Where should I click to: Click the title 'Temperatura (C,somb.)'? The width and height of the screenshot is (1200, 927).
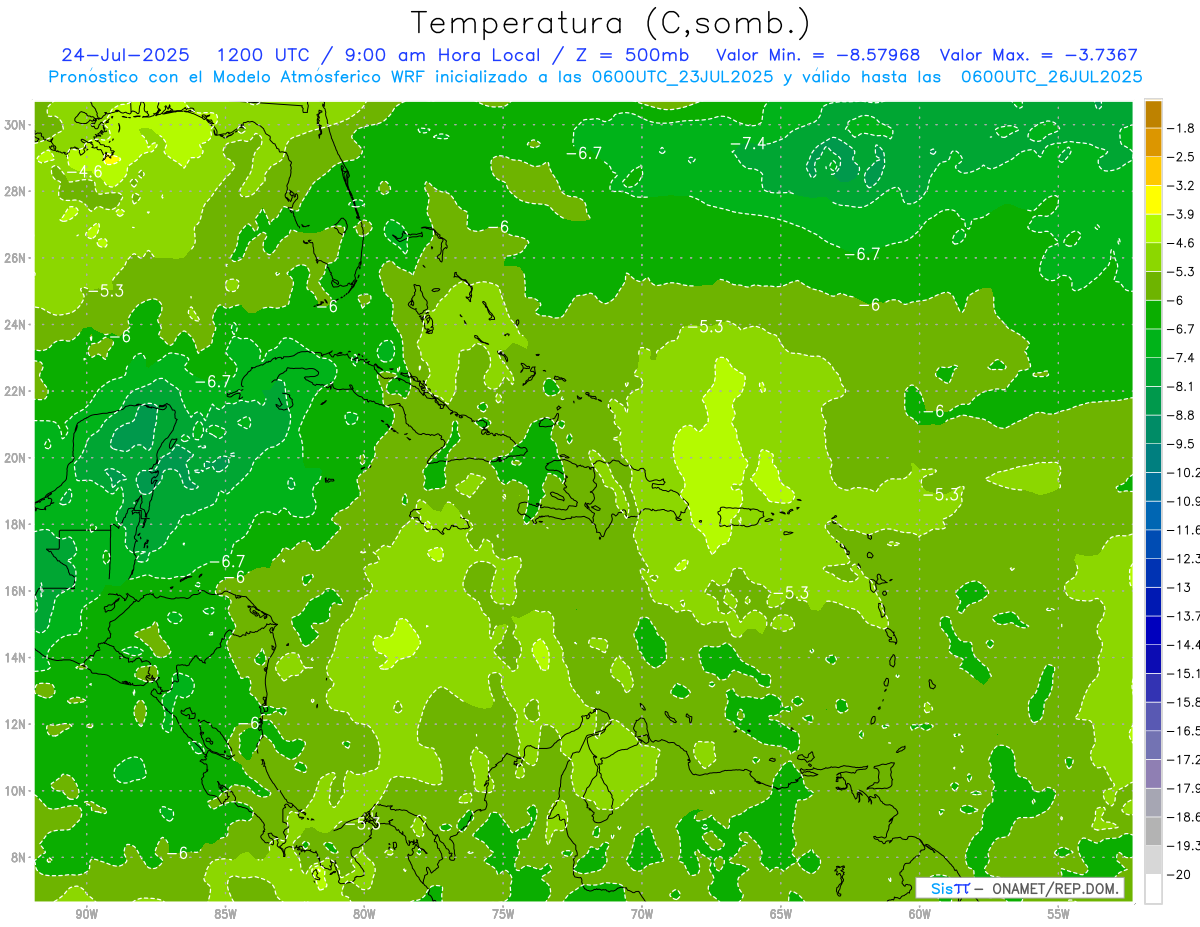point(610,23)
